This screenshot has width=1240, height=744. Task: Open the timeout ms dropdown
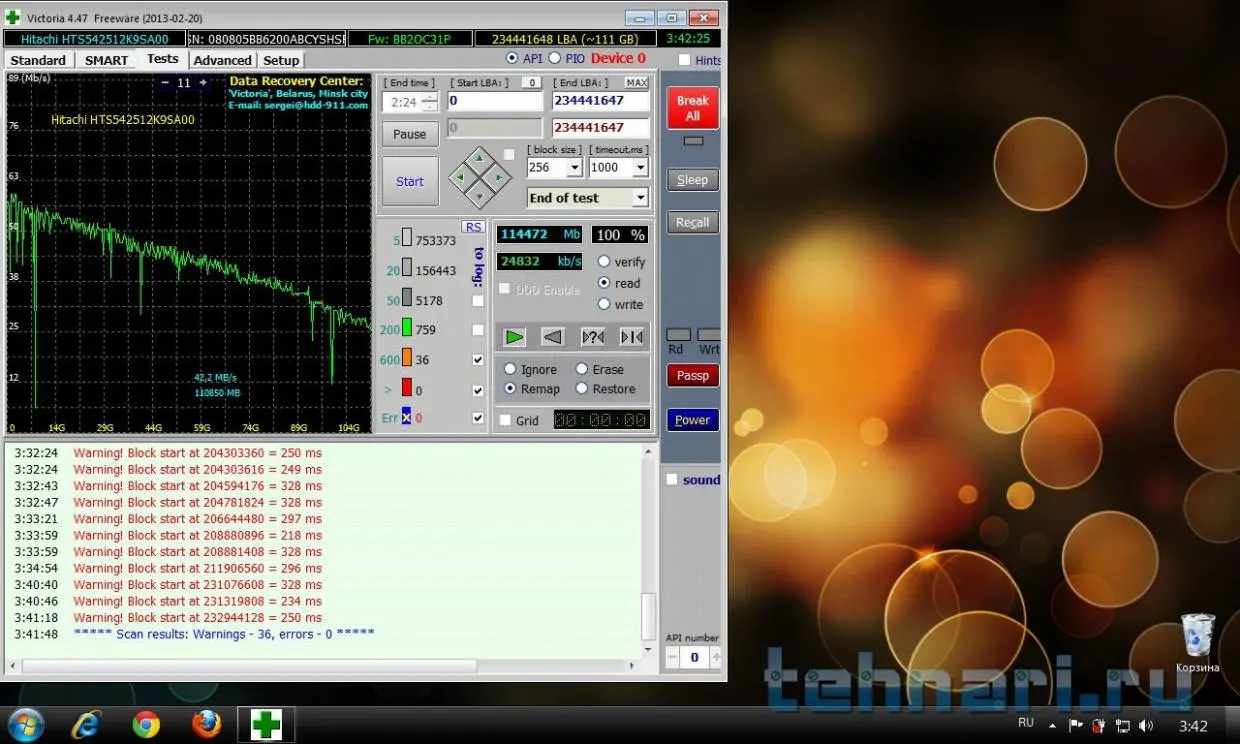coord(640,168)
